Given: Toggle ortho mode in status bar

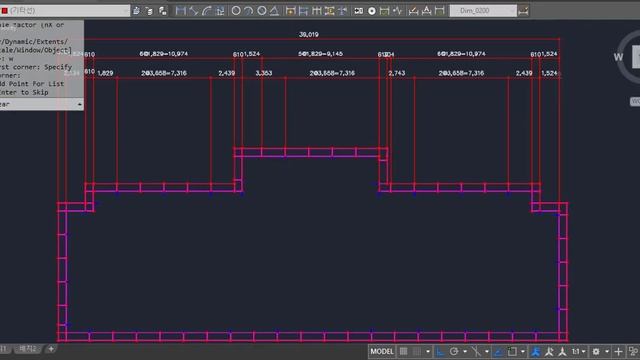Looking at the screenshot, I should pos(440,351).
